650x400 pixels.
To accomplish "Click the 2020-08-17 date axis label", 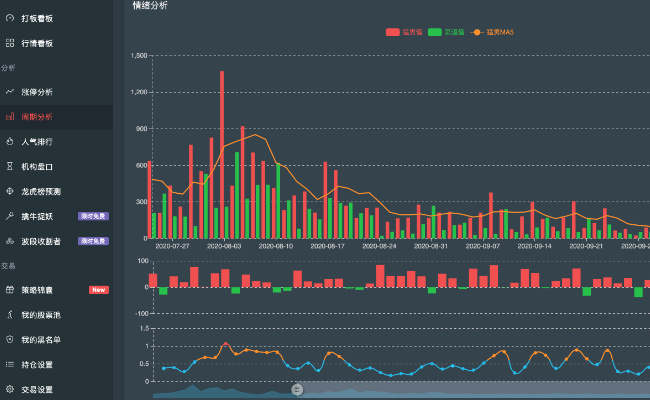I will [327, 246].
